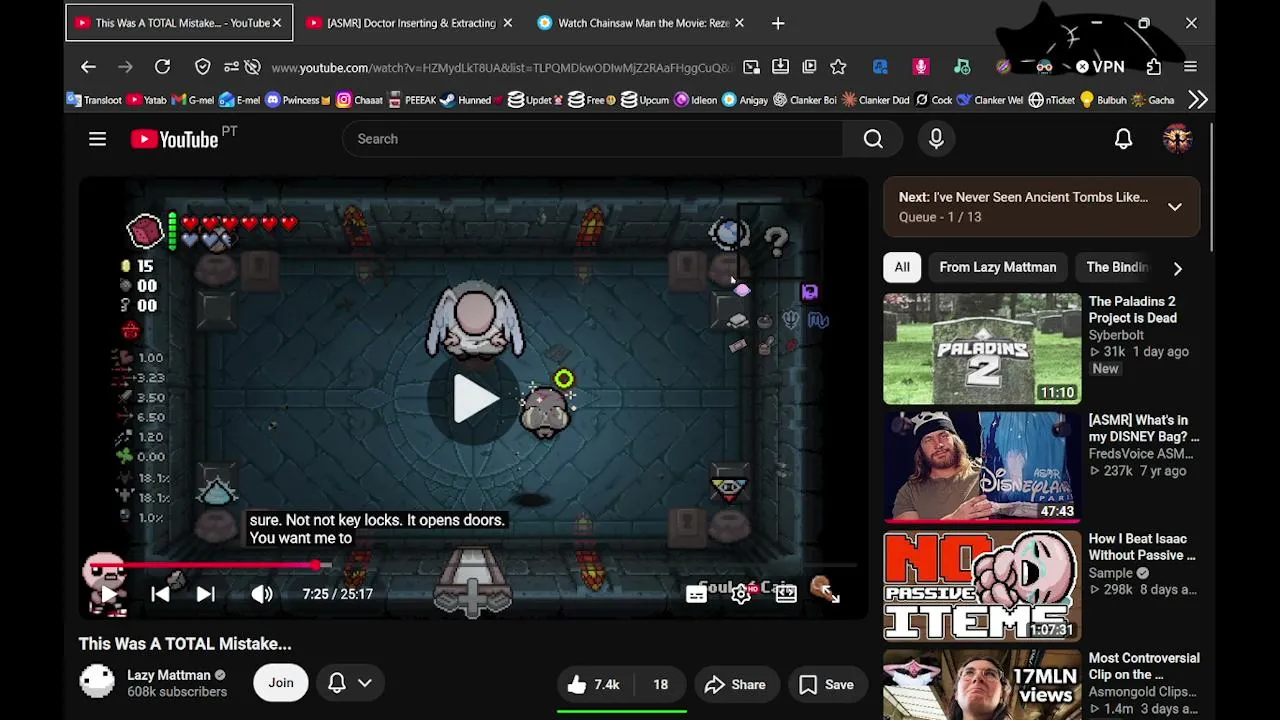Show more filter chips with the arrow
The image size is (1280, 720).
click(x=1177, y=268)
